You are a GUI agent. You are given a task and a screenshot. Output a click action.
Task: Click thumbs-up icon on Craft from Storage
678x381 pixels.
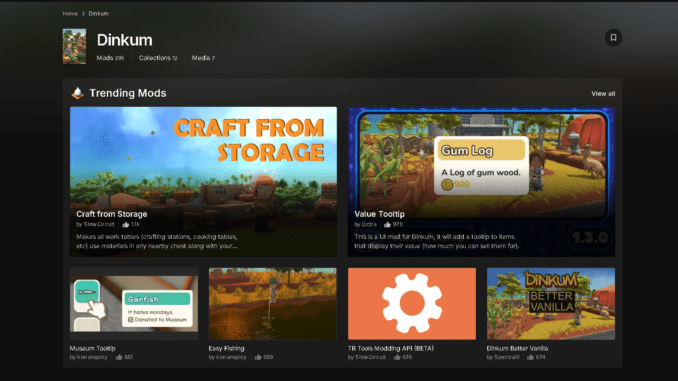[x=126, y=224]
